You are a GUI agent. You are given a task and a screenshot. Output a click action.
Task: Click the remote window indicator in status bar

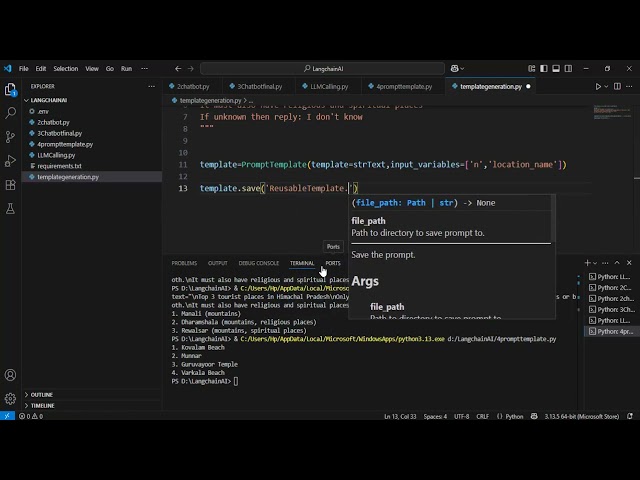pyautogui.click(x=7, y=416)
